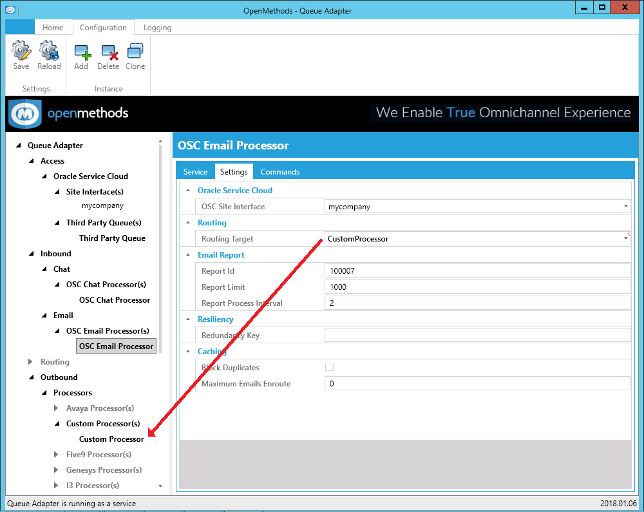This screenshot has height=512, width=644.
Task: Click the Save settings icon
Action: click(21, 55)
